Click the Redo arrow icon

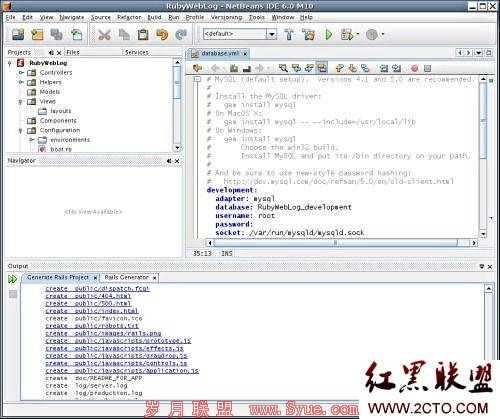pyautogui.click(x=181, y=34)
